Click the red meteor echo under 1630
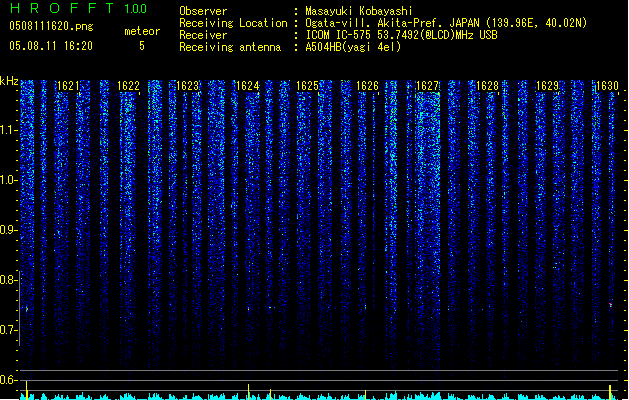629x400 pixels. pyautogui.click(x=611, y=305)
